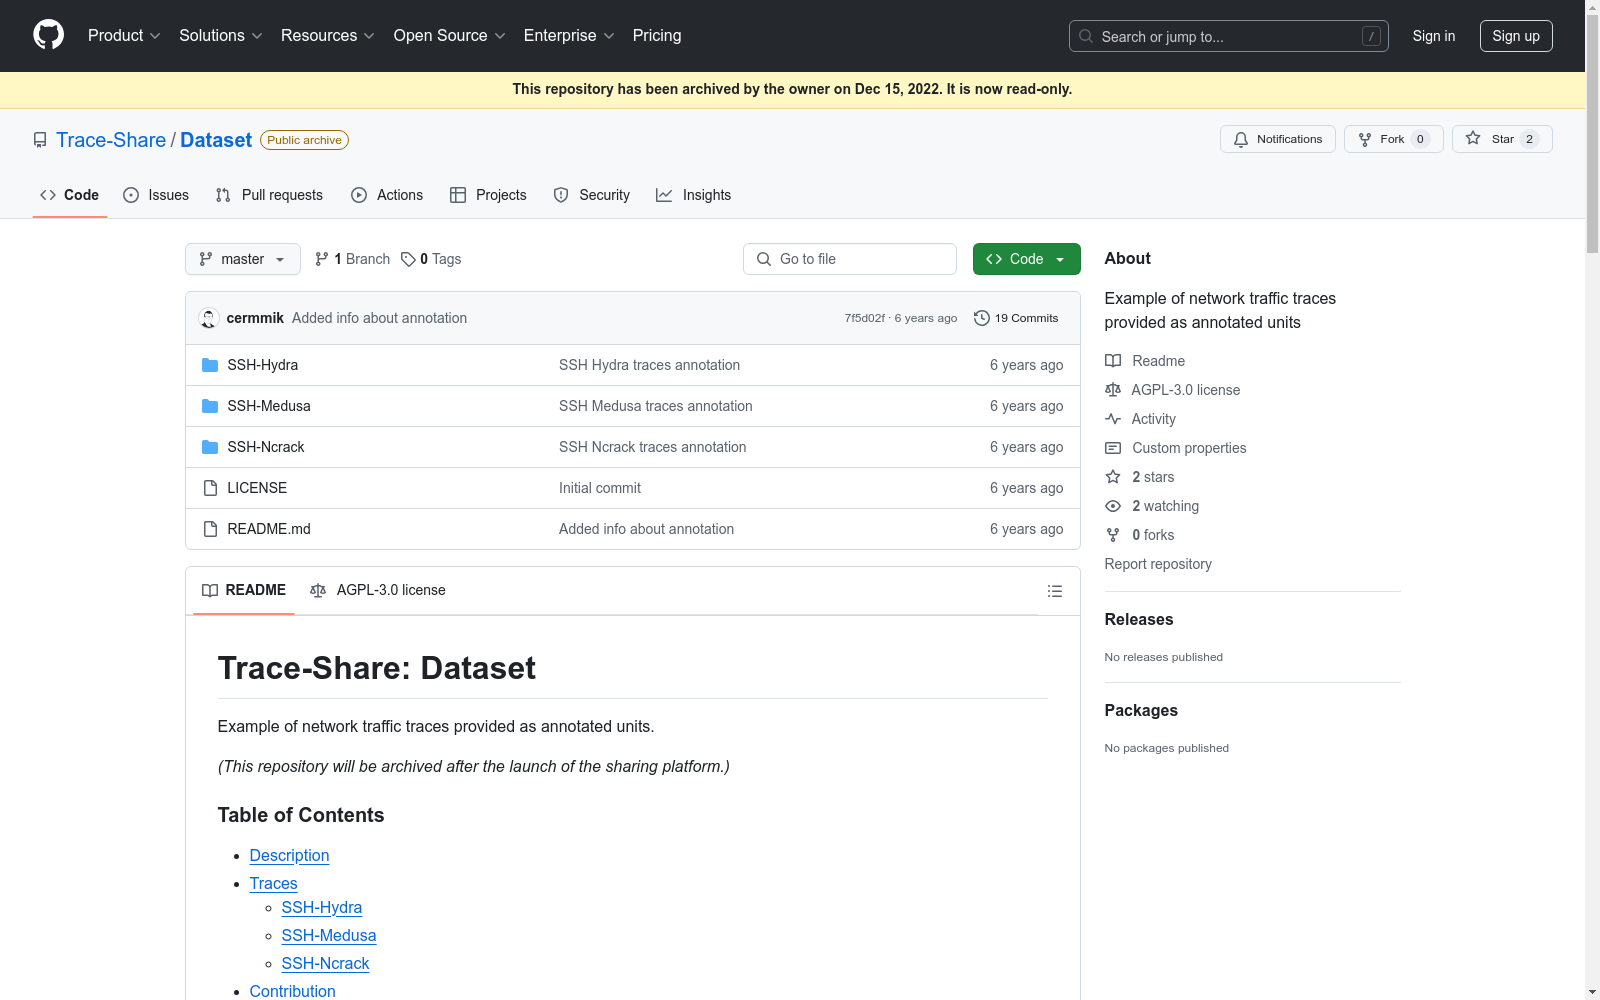Expand the Solutions menu

[221, 36]
